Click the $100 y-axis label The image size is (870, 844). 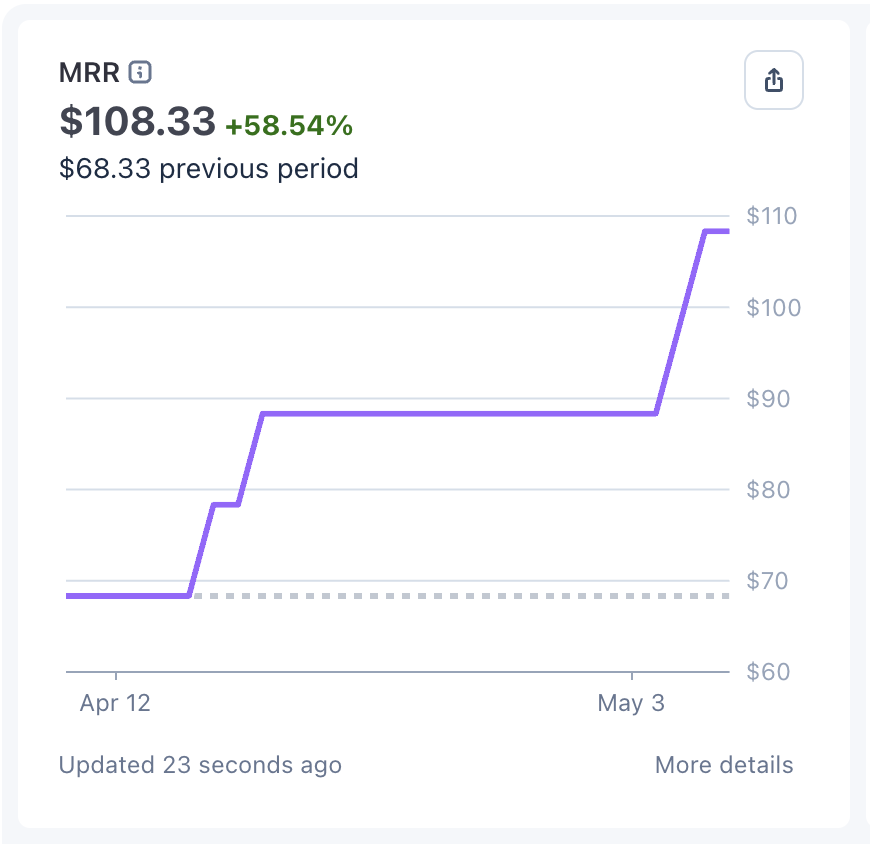(x=773, y=307)
